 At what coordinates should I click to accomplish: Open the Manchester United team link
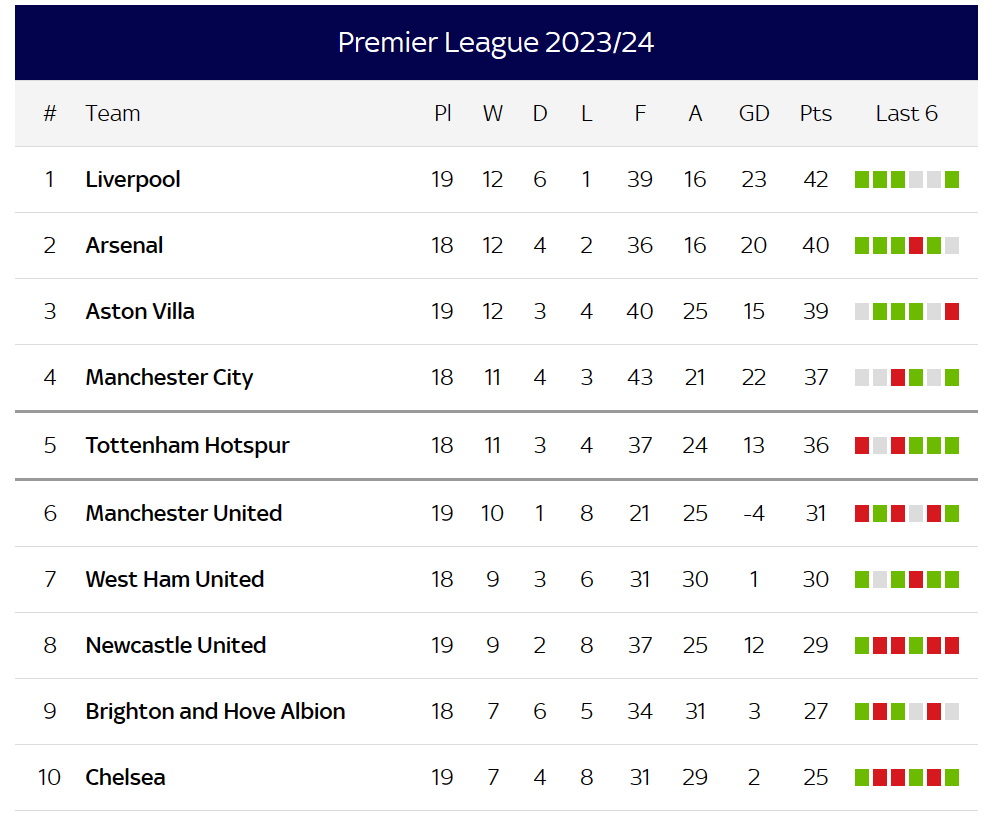(x=184, y=513)
